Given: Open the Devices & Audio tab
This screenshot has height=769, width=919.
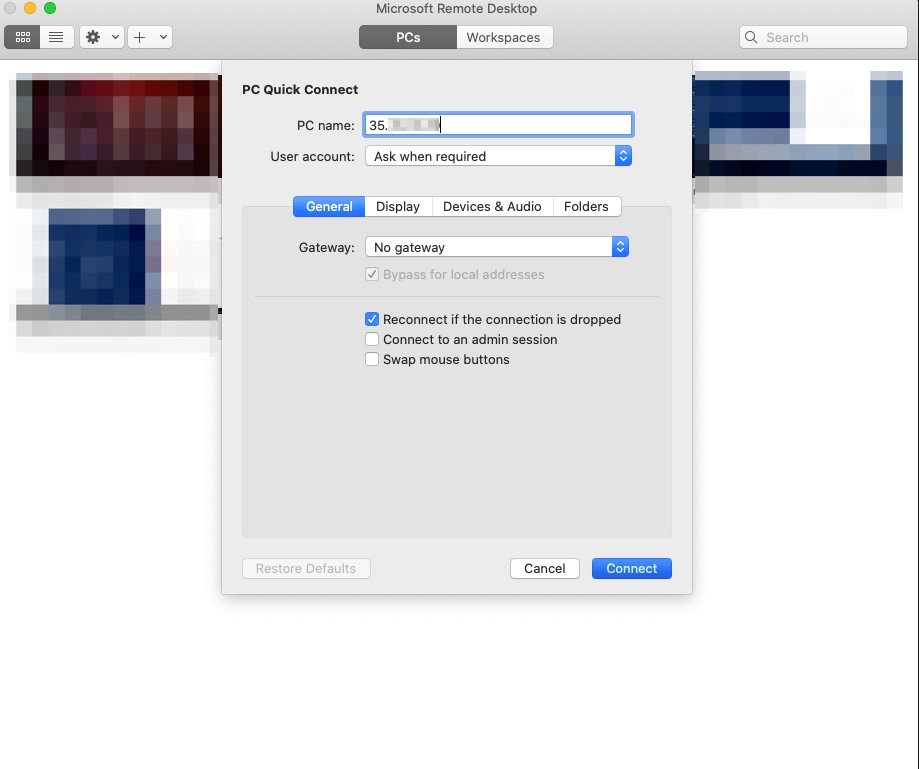Looking at the screenshot, I should pyautogui.click(x=492, y=207).
